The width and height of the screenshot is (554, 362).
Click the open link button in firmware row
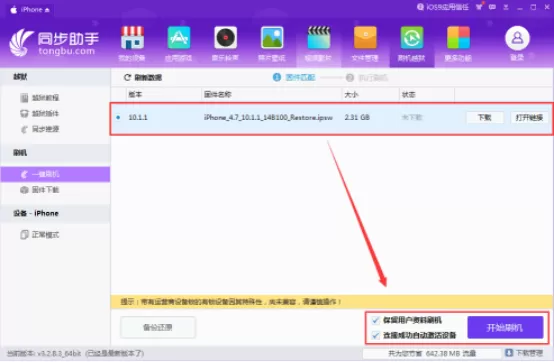pos(529,117)
